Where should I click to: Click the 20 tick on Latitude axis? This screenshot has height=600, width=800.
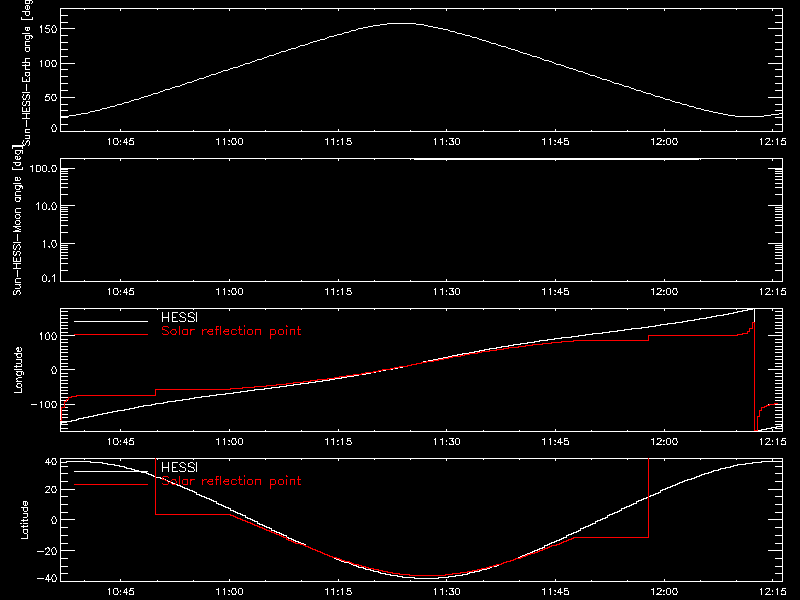[x=51, y=490]
